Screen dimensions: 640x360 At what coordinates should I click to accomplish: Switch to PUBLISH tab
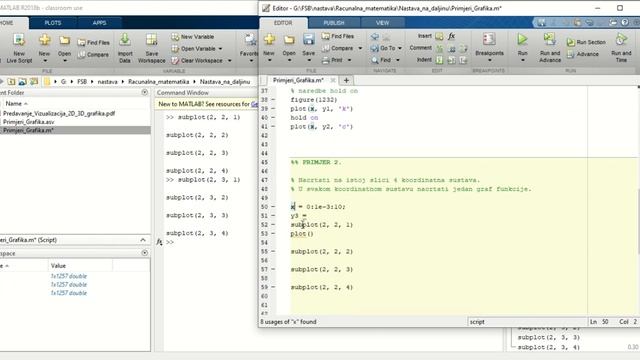point(334,23)
